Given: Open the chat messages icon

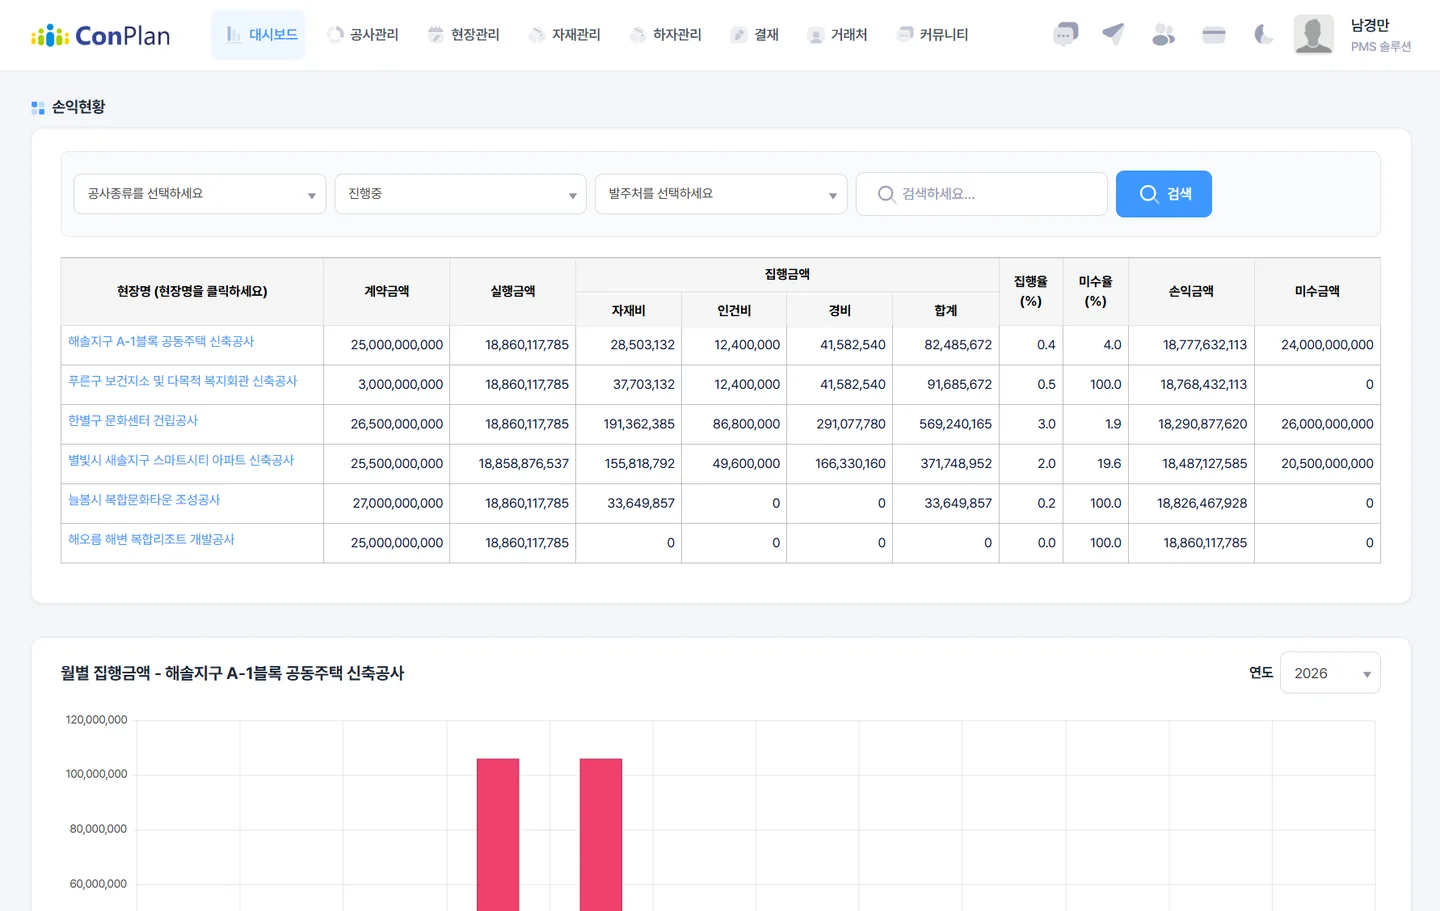Looking at the screenshot, I should click(x=1066, y=35).
